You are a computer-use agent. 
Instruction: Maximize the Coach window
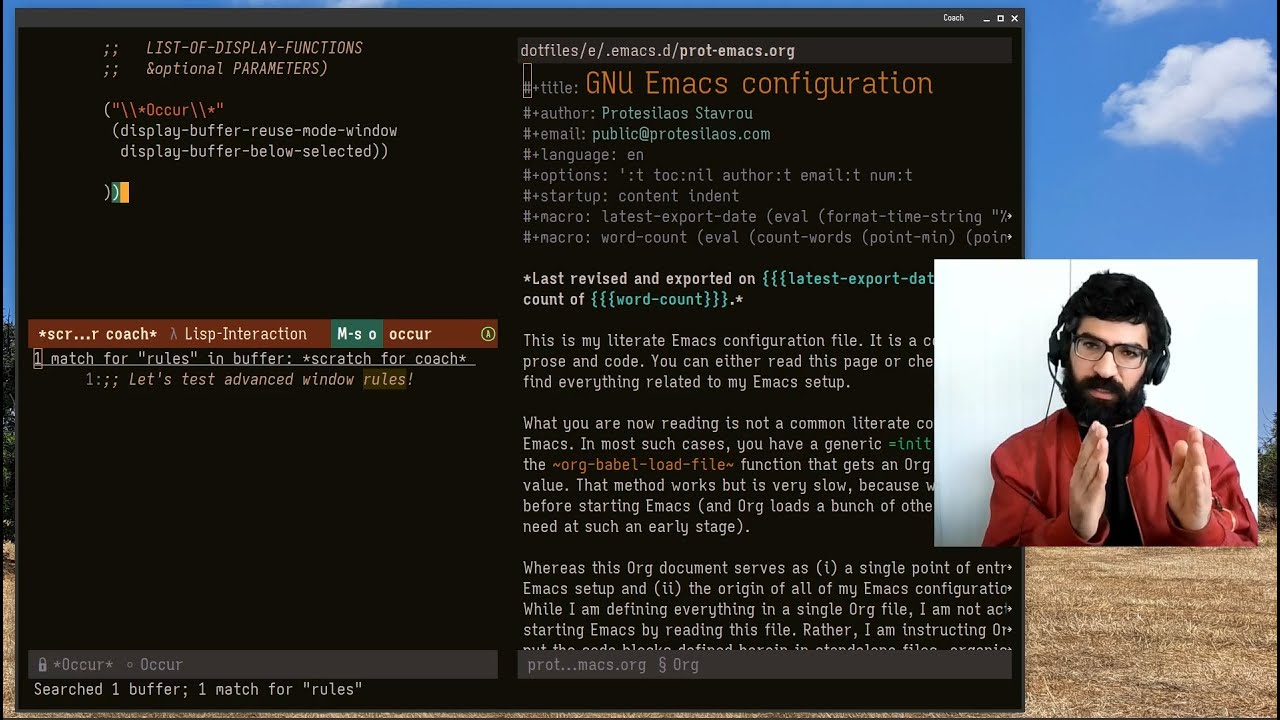coord(1000,18)
